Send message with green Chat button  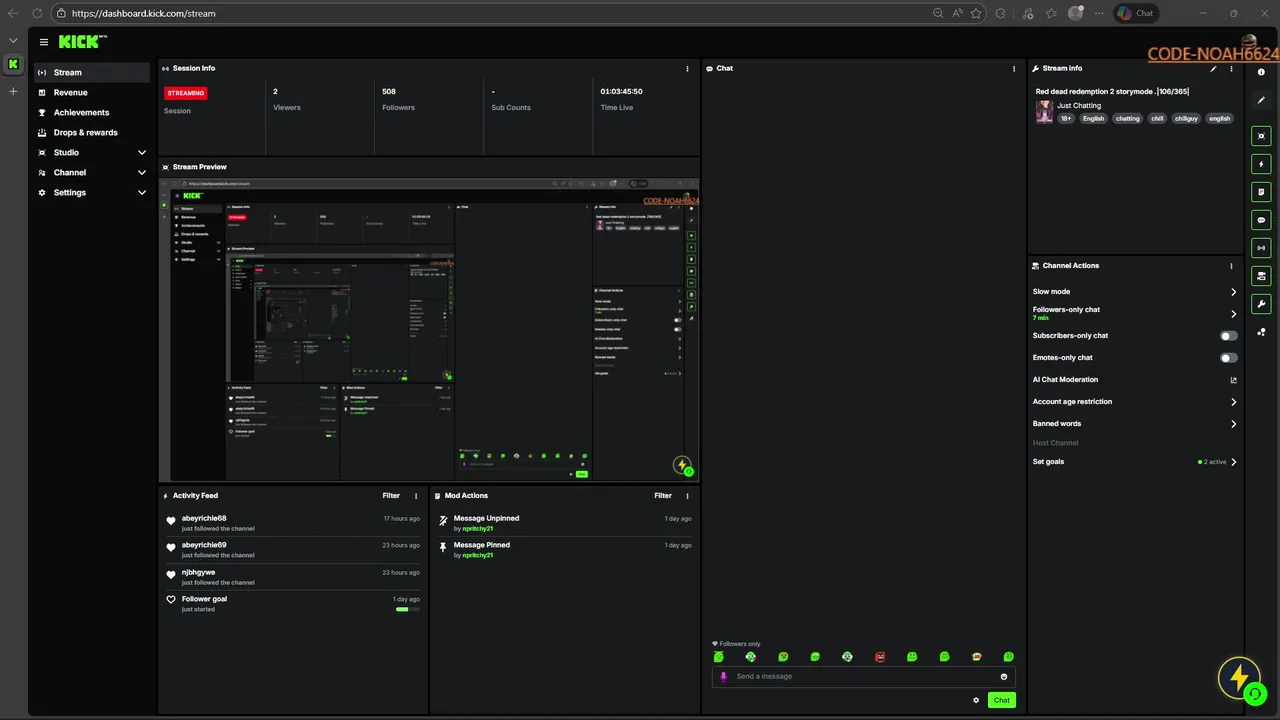pyautogui.click(x=1001, y=700)
